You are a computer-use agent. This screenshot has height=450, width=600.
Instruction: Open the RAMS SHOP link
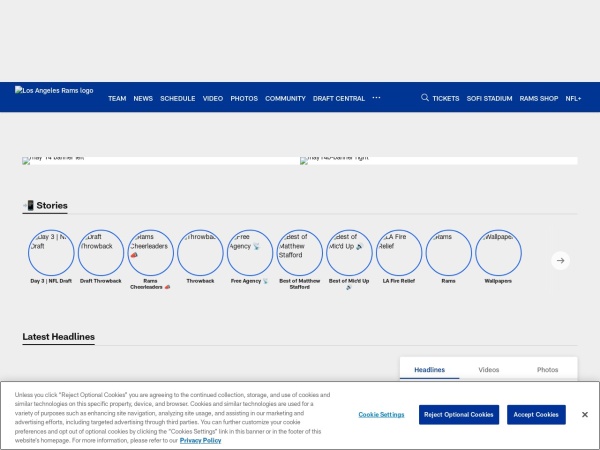point(539,98)
